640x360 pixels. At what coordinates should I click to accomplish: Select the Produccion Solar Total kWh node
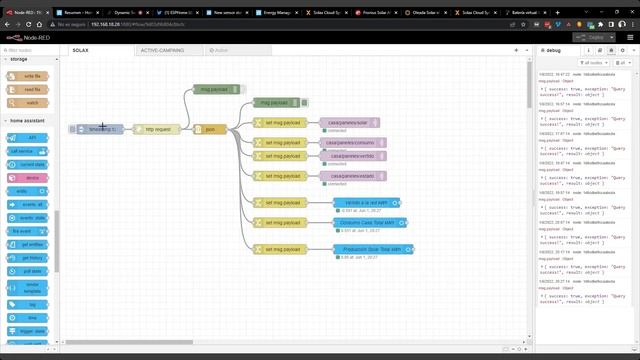pyautogui.click(x=373, y=249)
